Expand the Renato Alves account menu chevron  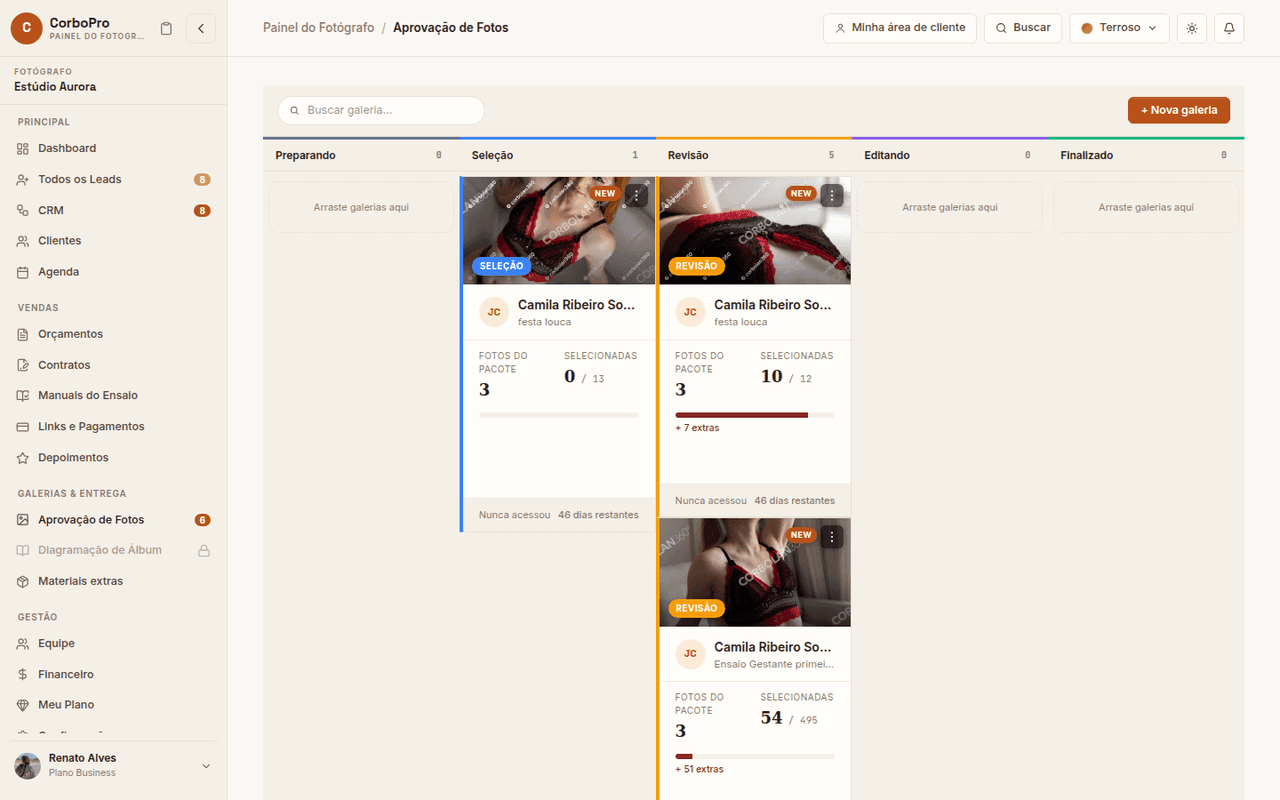[x=206, y=766]
